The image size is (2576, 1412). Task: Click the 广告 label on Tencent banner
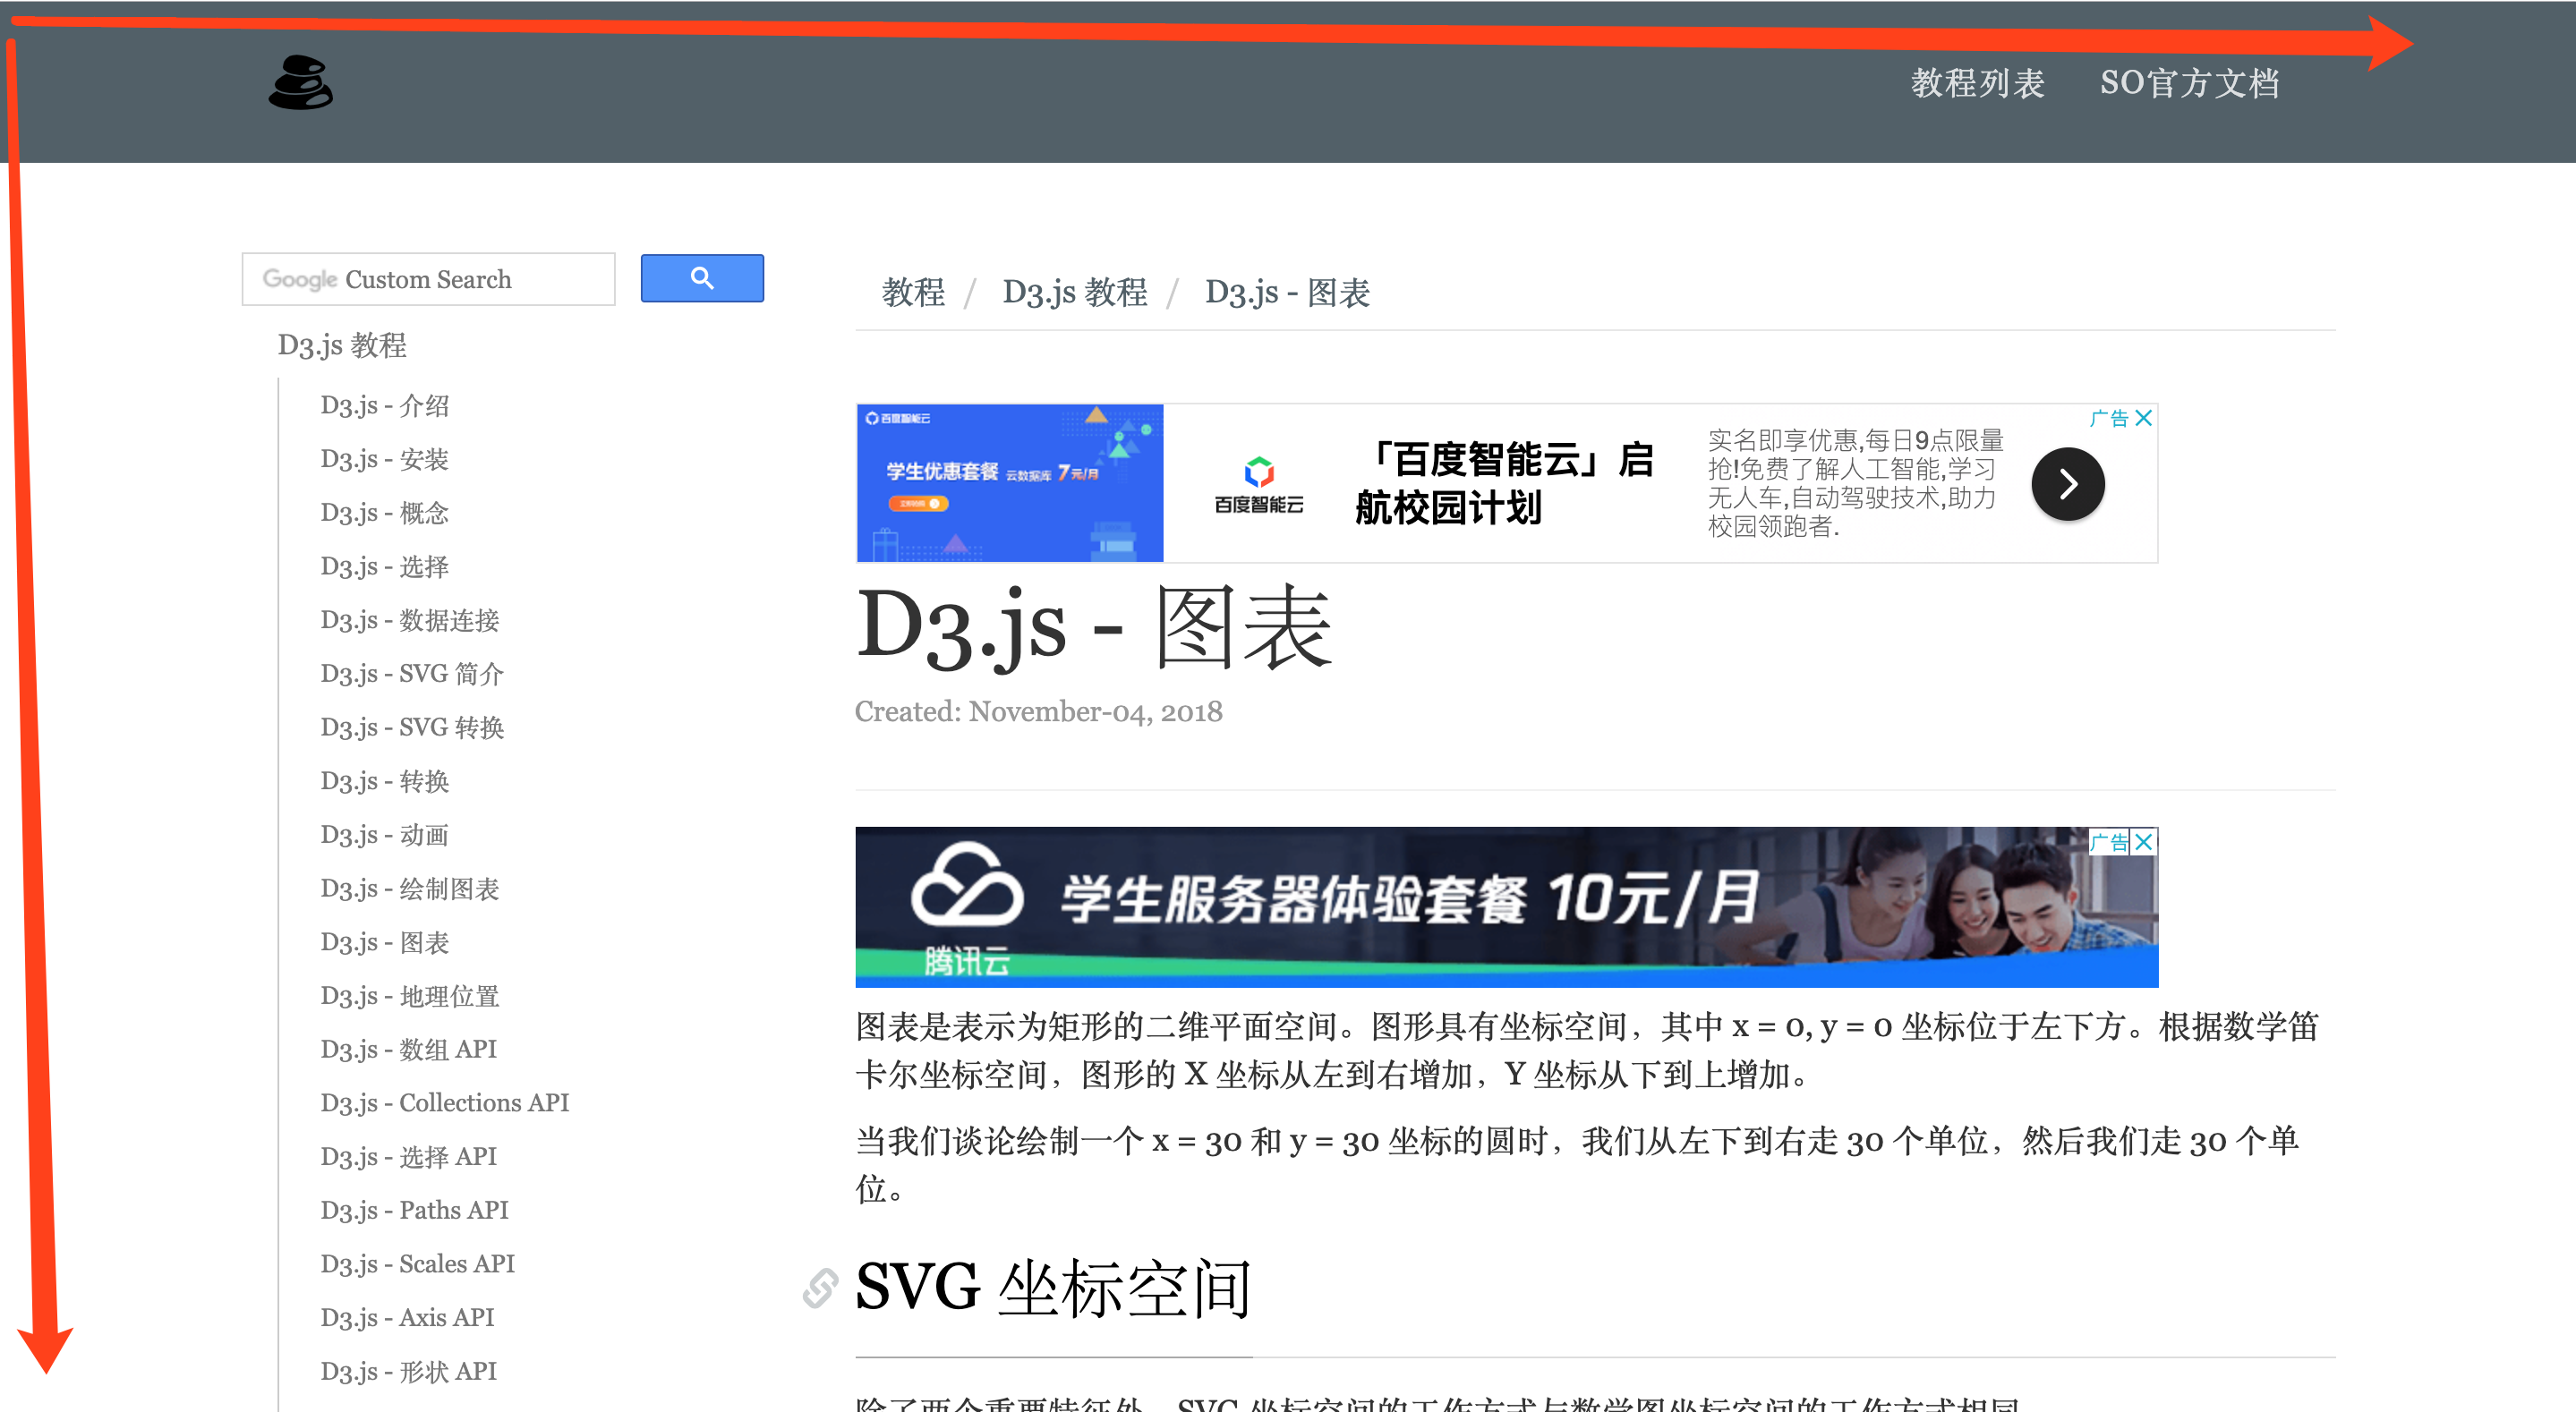pos(2108,842)
